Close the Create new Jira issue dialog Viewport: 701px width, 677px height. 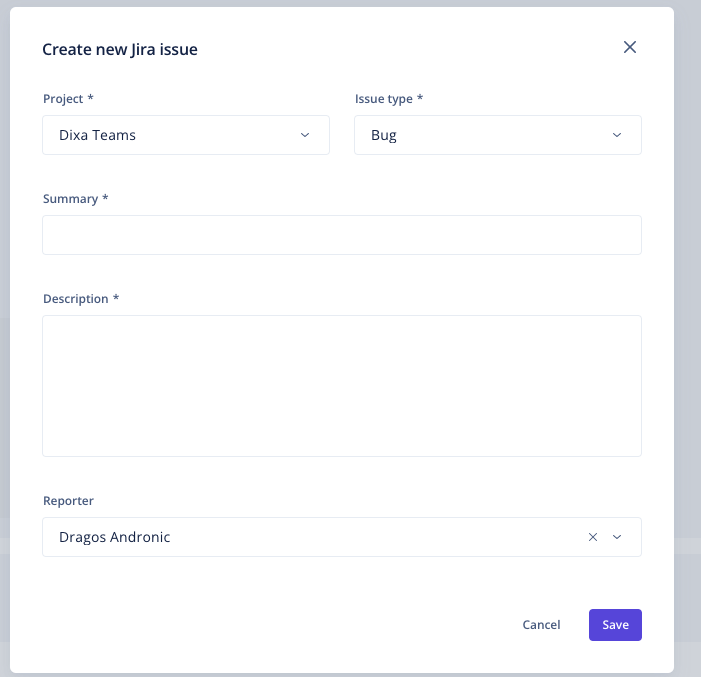pos(629,47)
